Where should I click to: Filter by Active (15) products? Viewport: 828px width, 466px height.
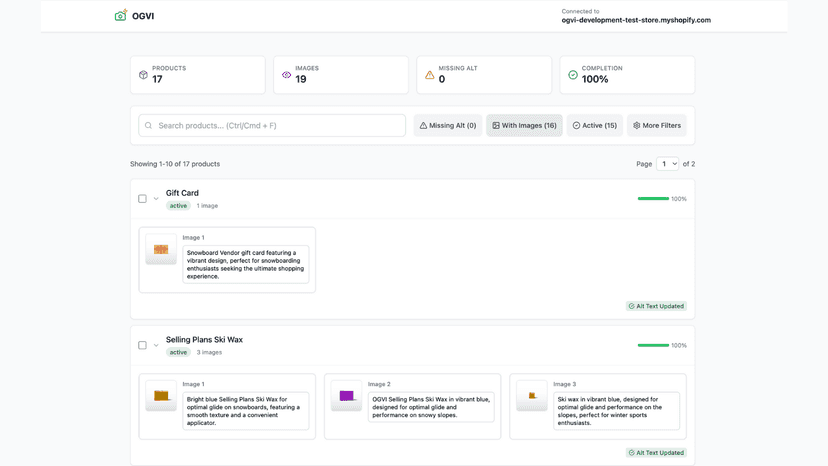595,126
